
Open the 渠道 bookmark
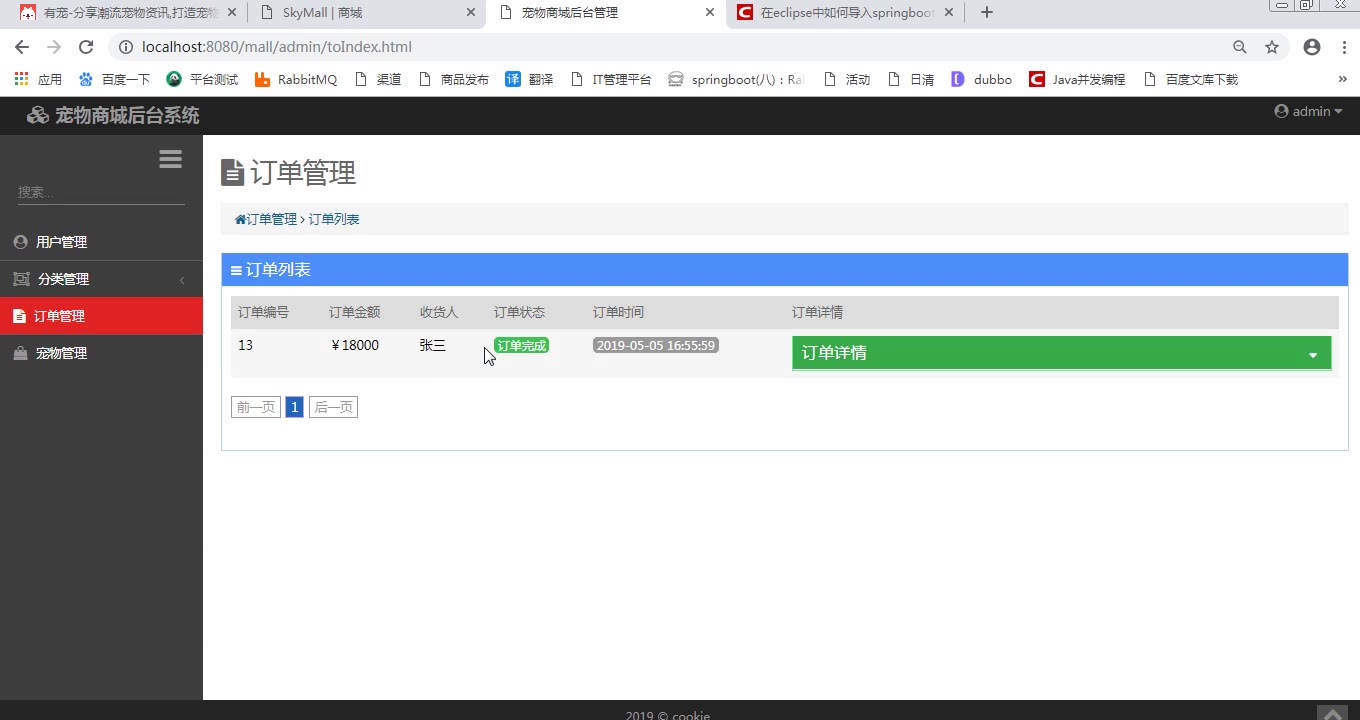[x=378, y=79]
